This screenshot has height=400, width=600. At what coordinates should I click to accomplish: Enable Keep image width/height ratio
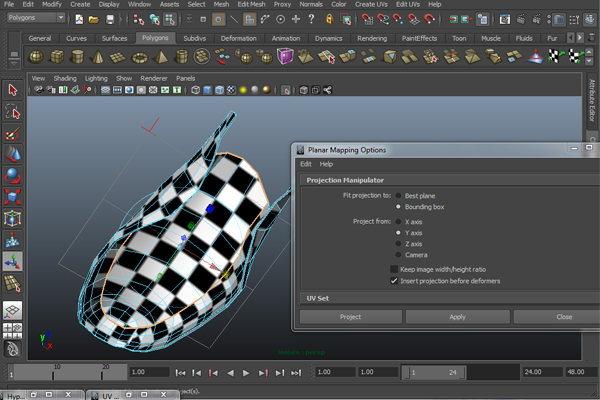(394, 269)
